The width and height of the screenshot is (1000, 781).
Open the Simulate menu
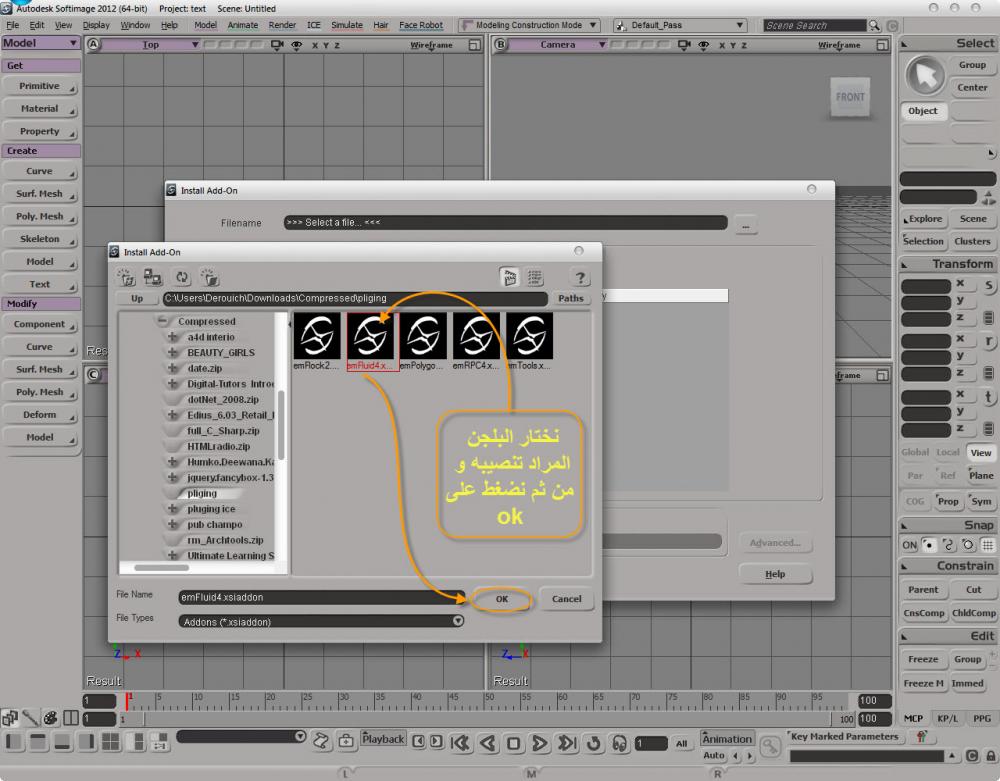pyautogui.click(x=347, y=25)
